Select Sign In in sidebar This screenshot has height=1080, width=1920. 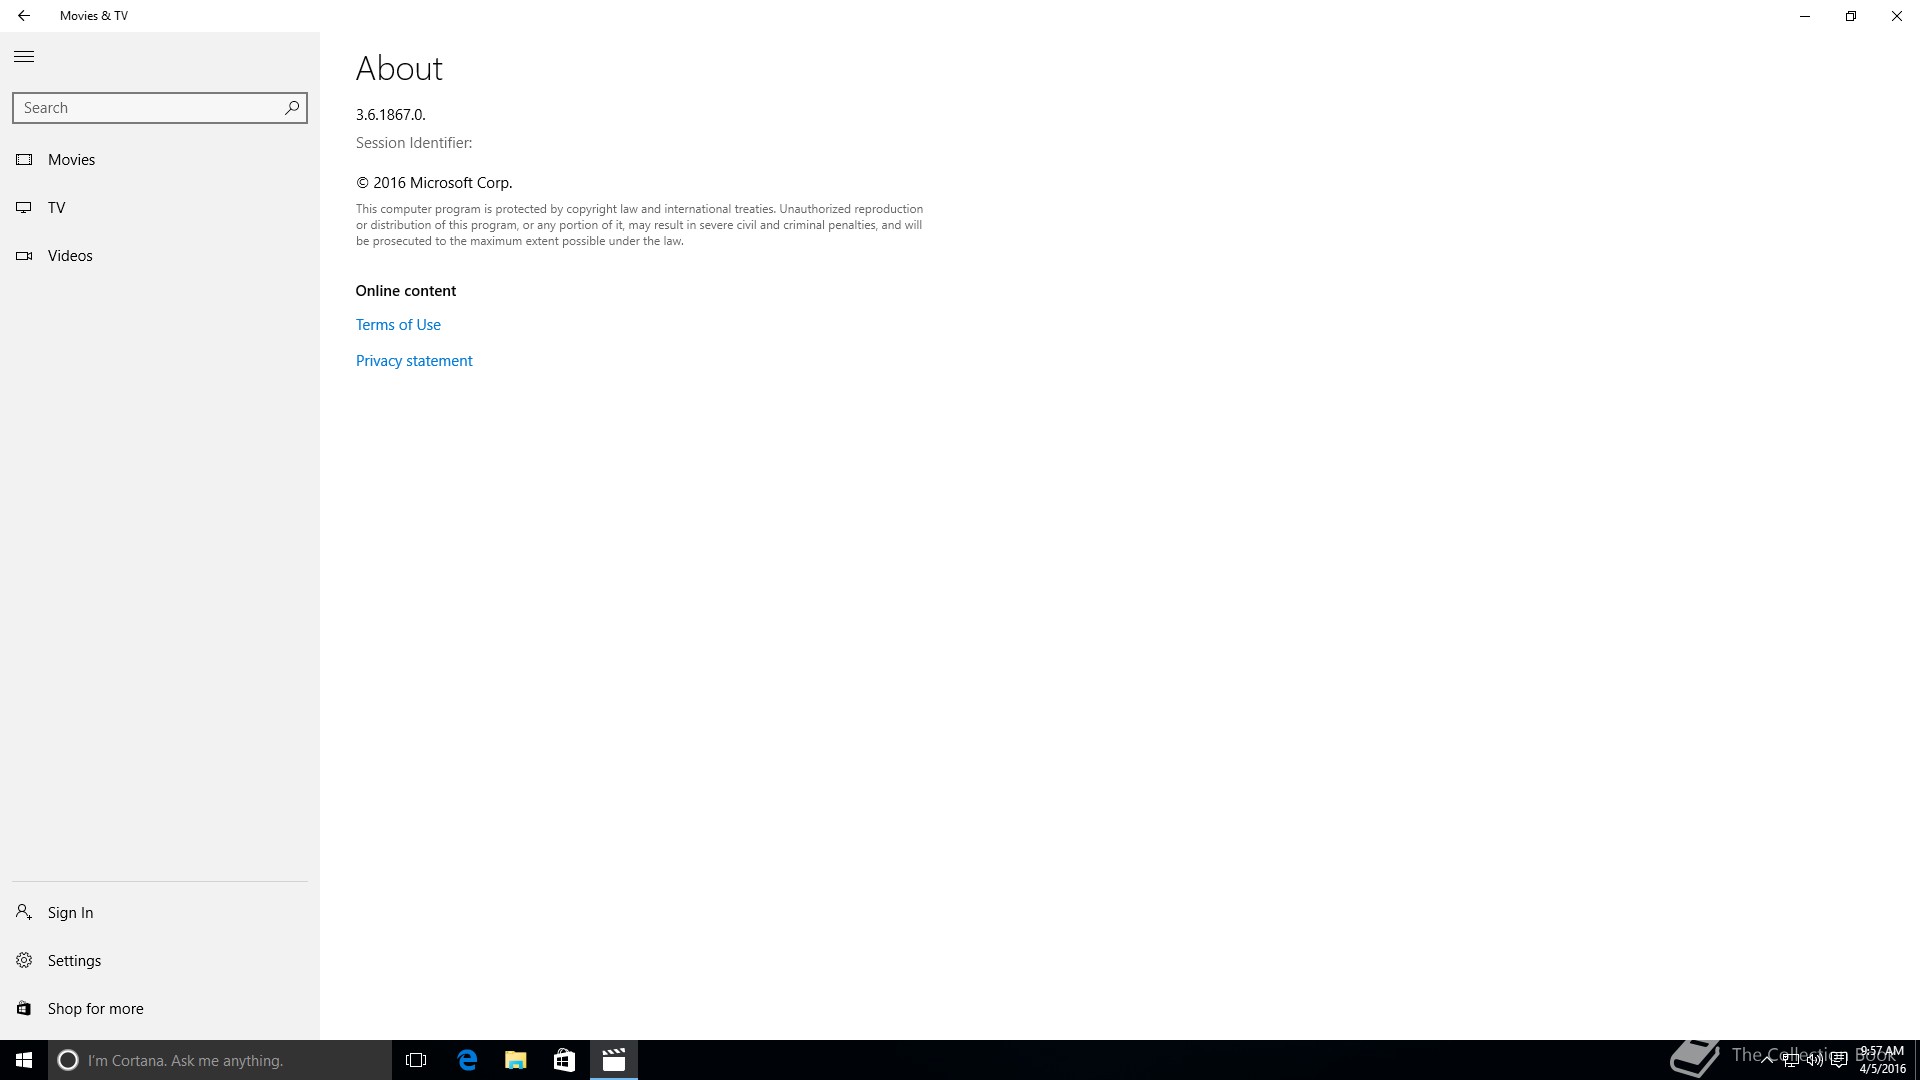[160, 913]
